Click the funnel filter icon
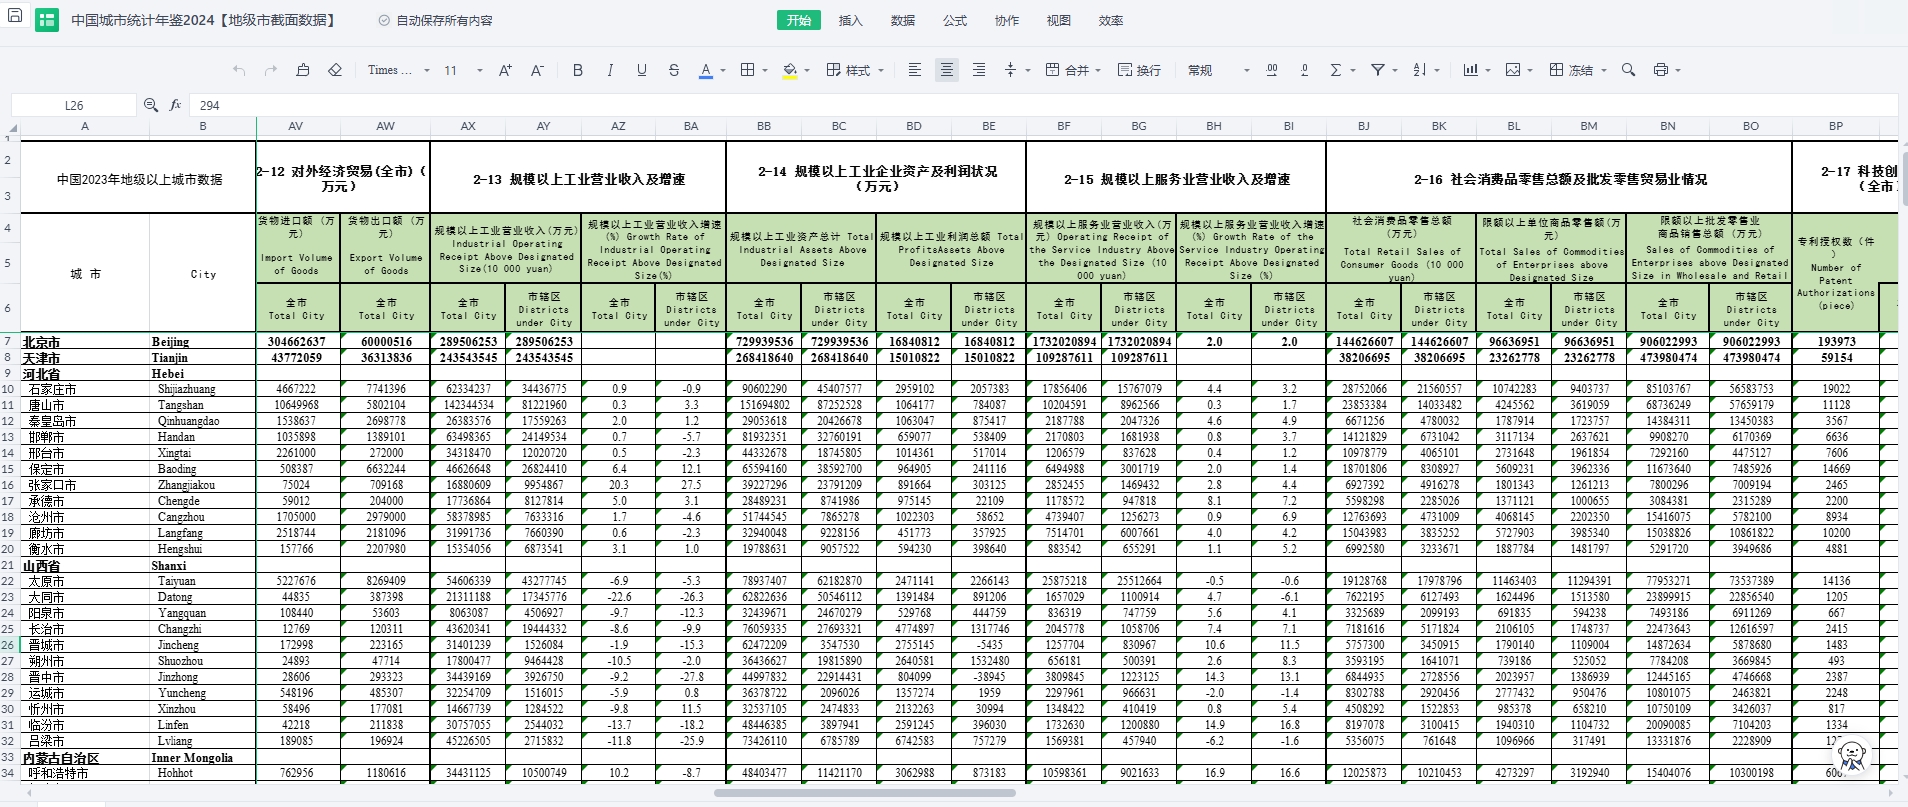This screenshot has height=807, width=1908. click(1378, 70)
